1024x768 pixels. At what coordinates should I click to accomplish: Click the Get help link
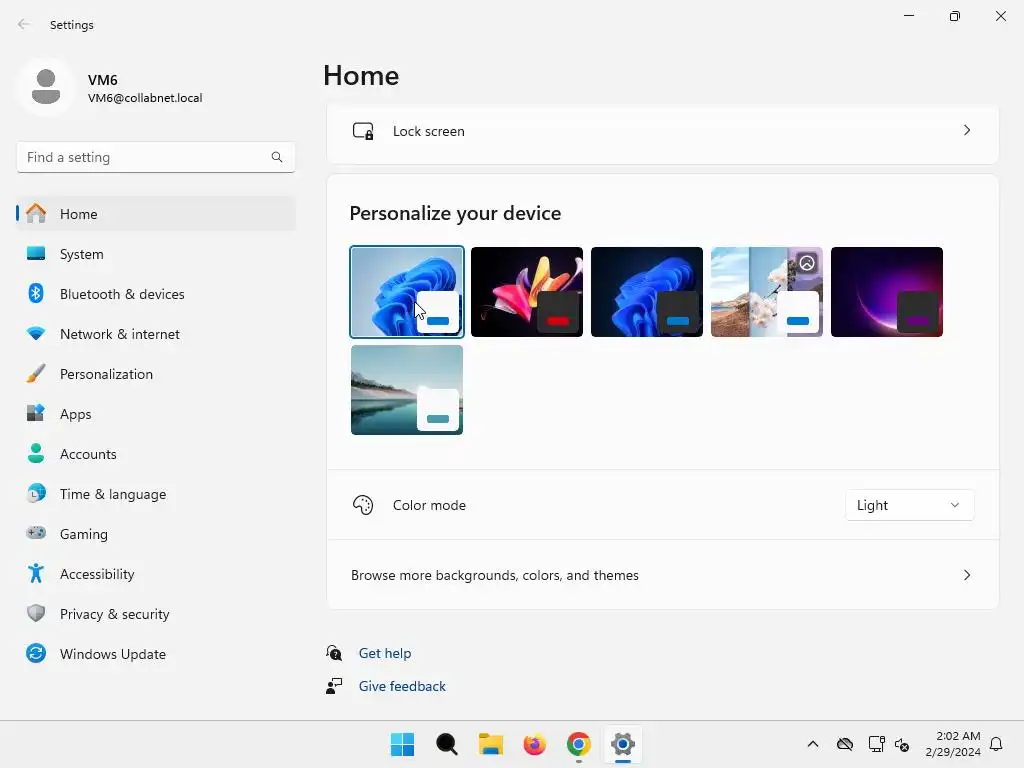click(x=385, y=653)
